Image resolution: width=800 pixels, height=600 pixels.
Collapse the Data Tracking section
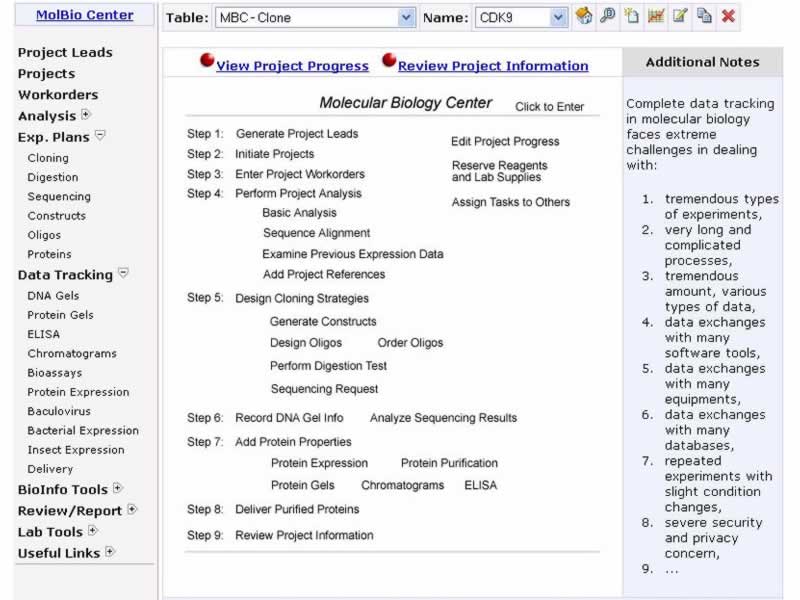[123, 273]
